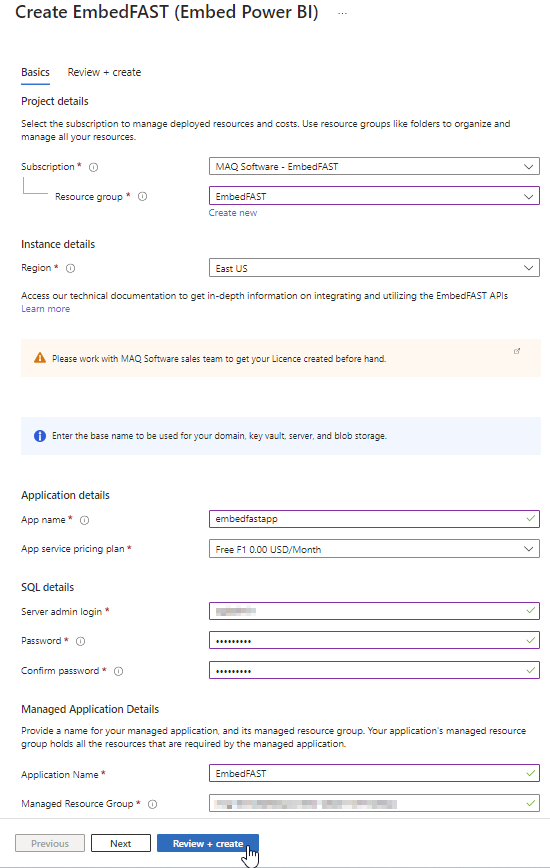Click the Confirm password info icon

tap(118, 671)
